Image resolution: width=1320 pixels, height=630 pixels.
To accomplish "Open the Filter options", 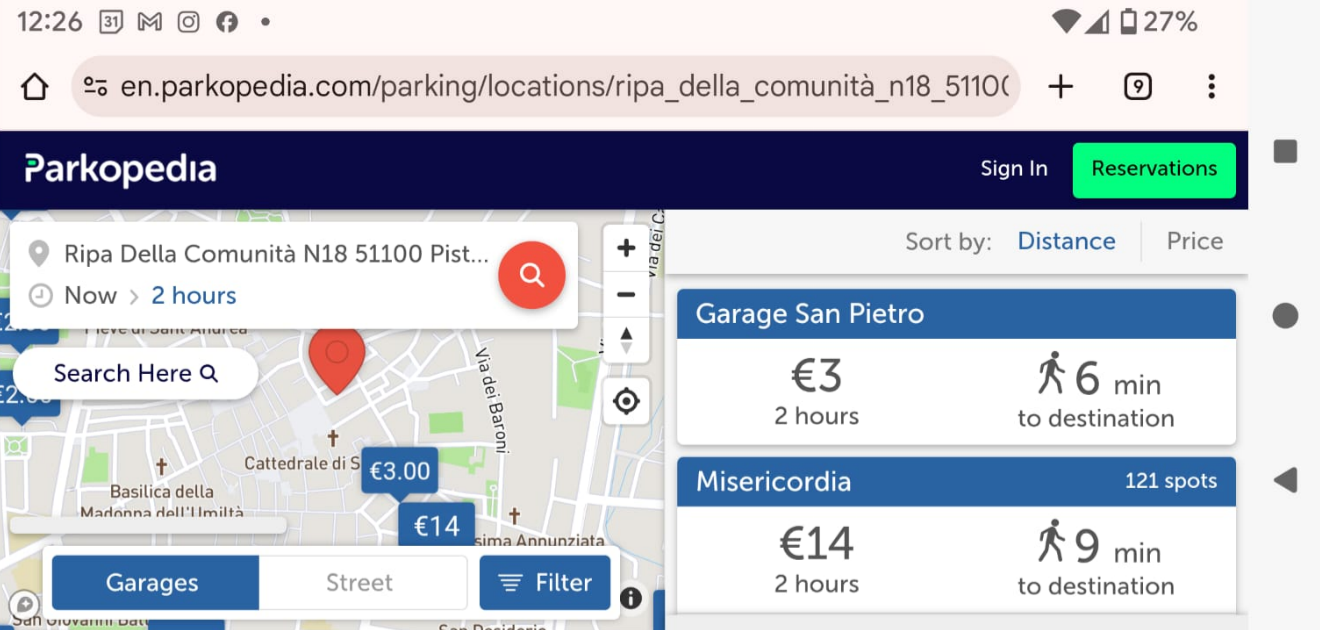I will (545, 583).
